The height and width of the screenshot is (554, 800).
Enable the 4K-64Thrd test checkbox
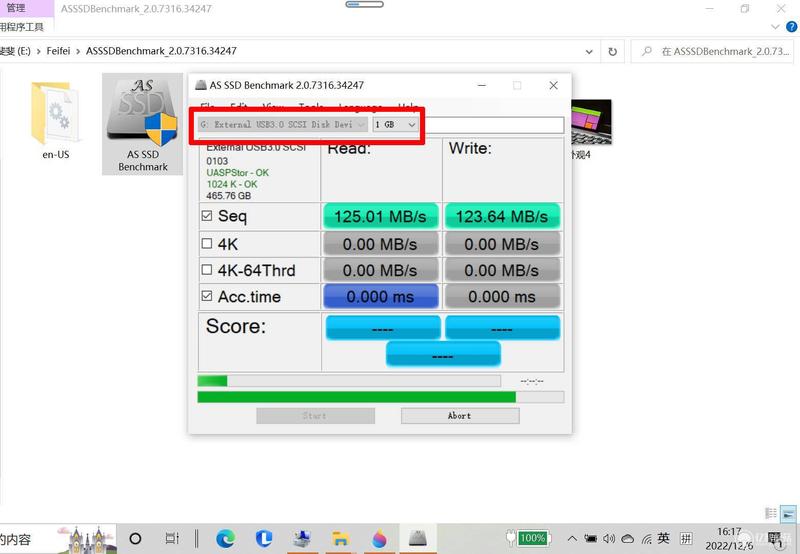click(x=207, y=269)
